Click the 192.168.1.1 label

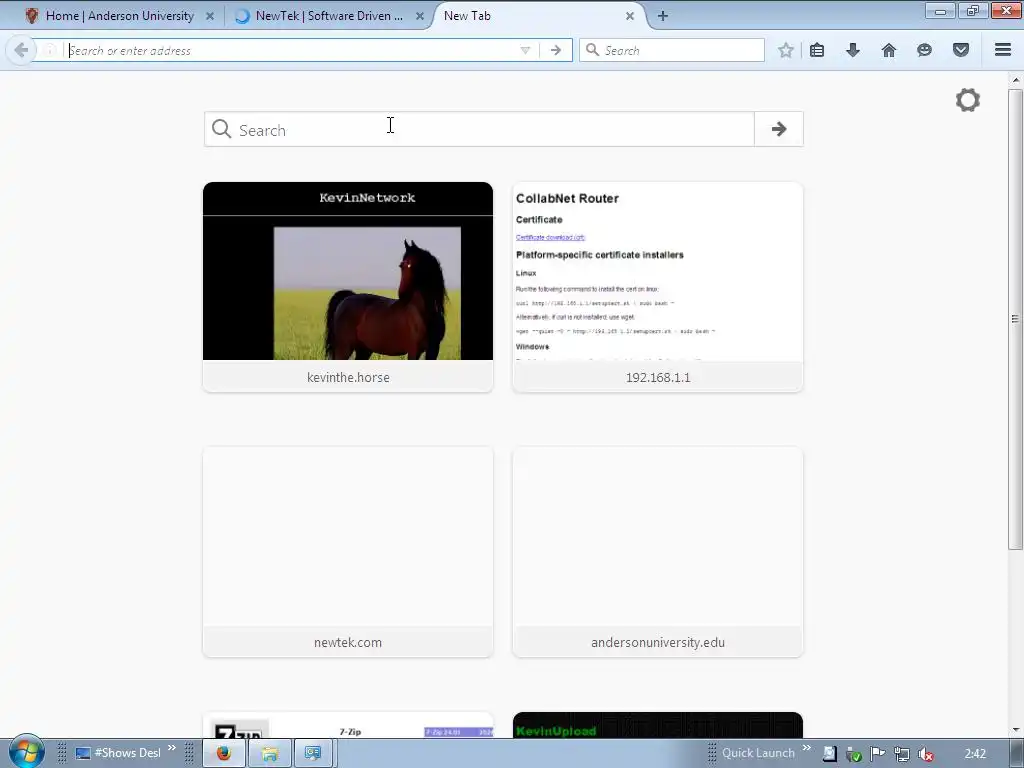tap(658, 377)
